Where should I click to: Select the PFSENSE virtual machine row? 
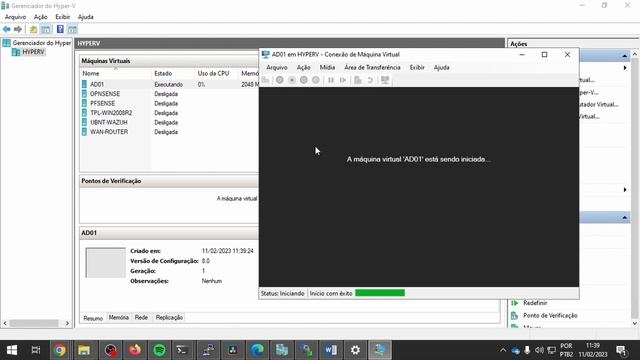(169, 103)
